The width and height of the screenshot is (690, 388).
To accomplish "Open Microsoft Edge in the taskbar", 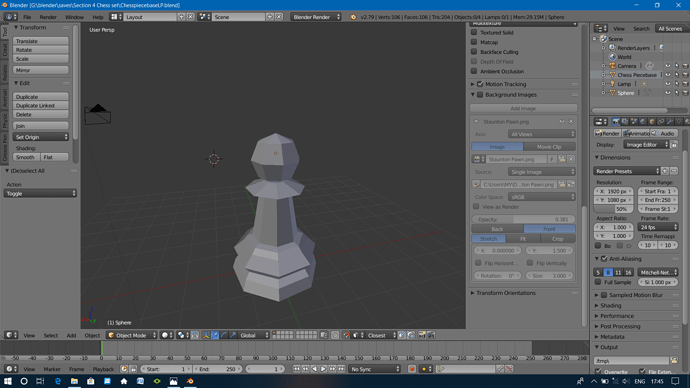I will (57, 381).
